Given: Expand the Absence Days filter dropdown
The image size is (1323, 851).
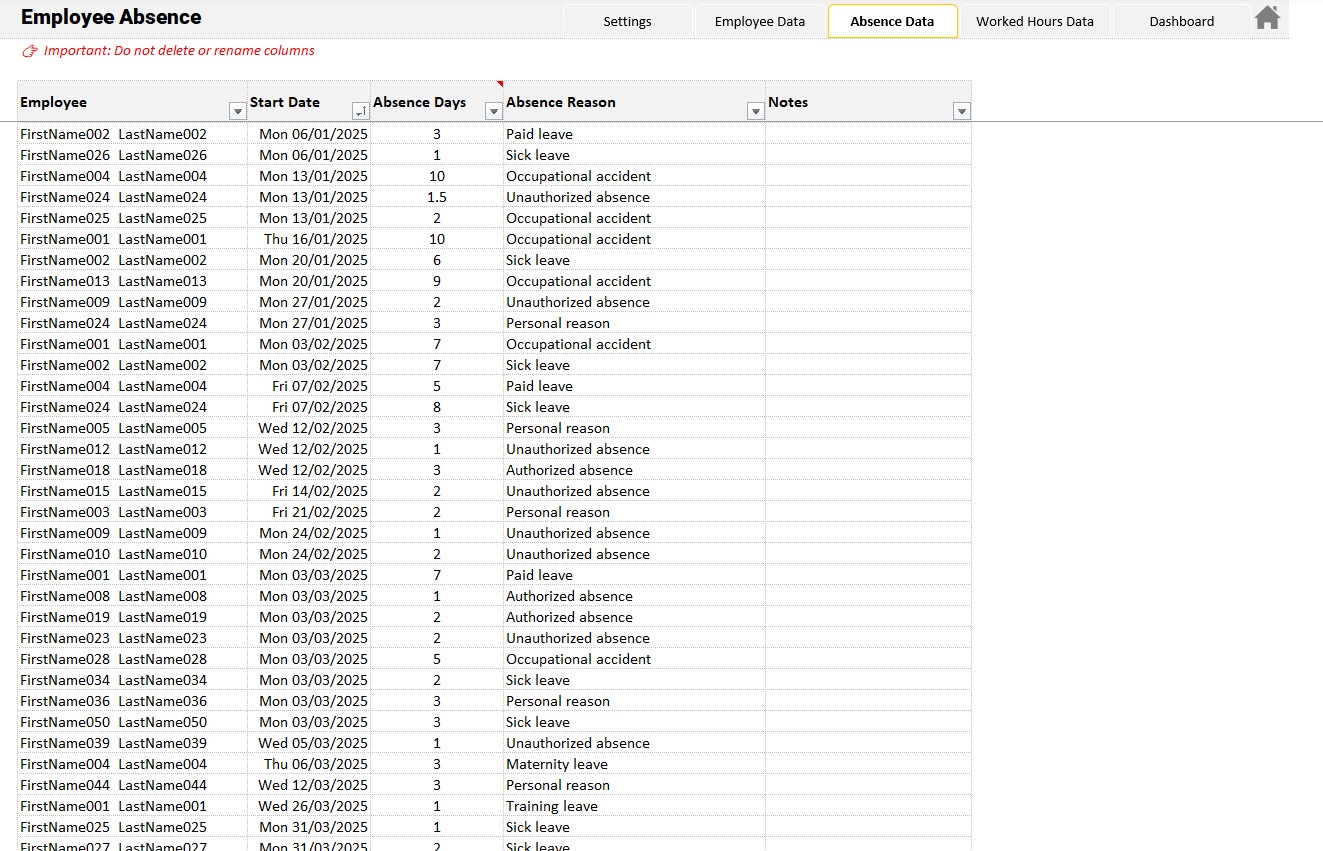Looking at the screenshot, I should tap(493, 111).
